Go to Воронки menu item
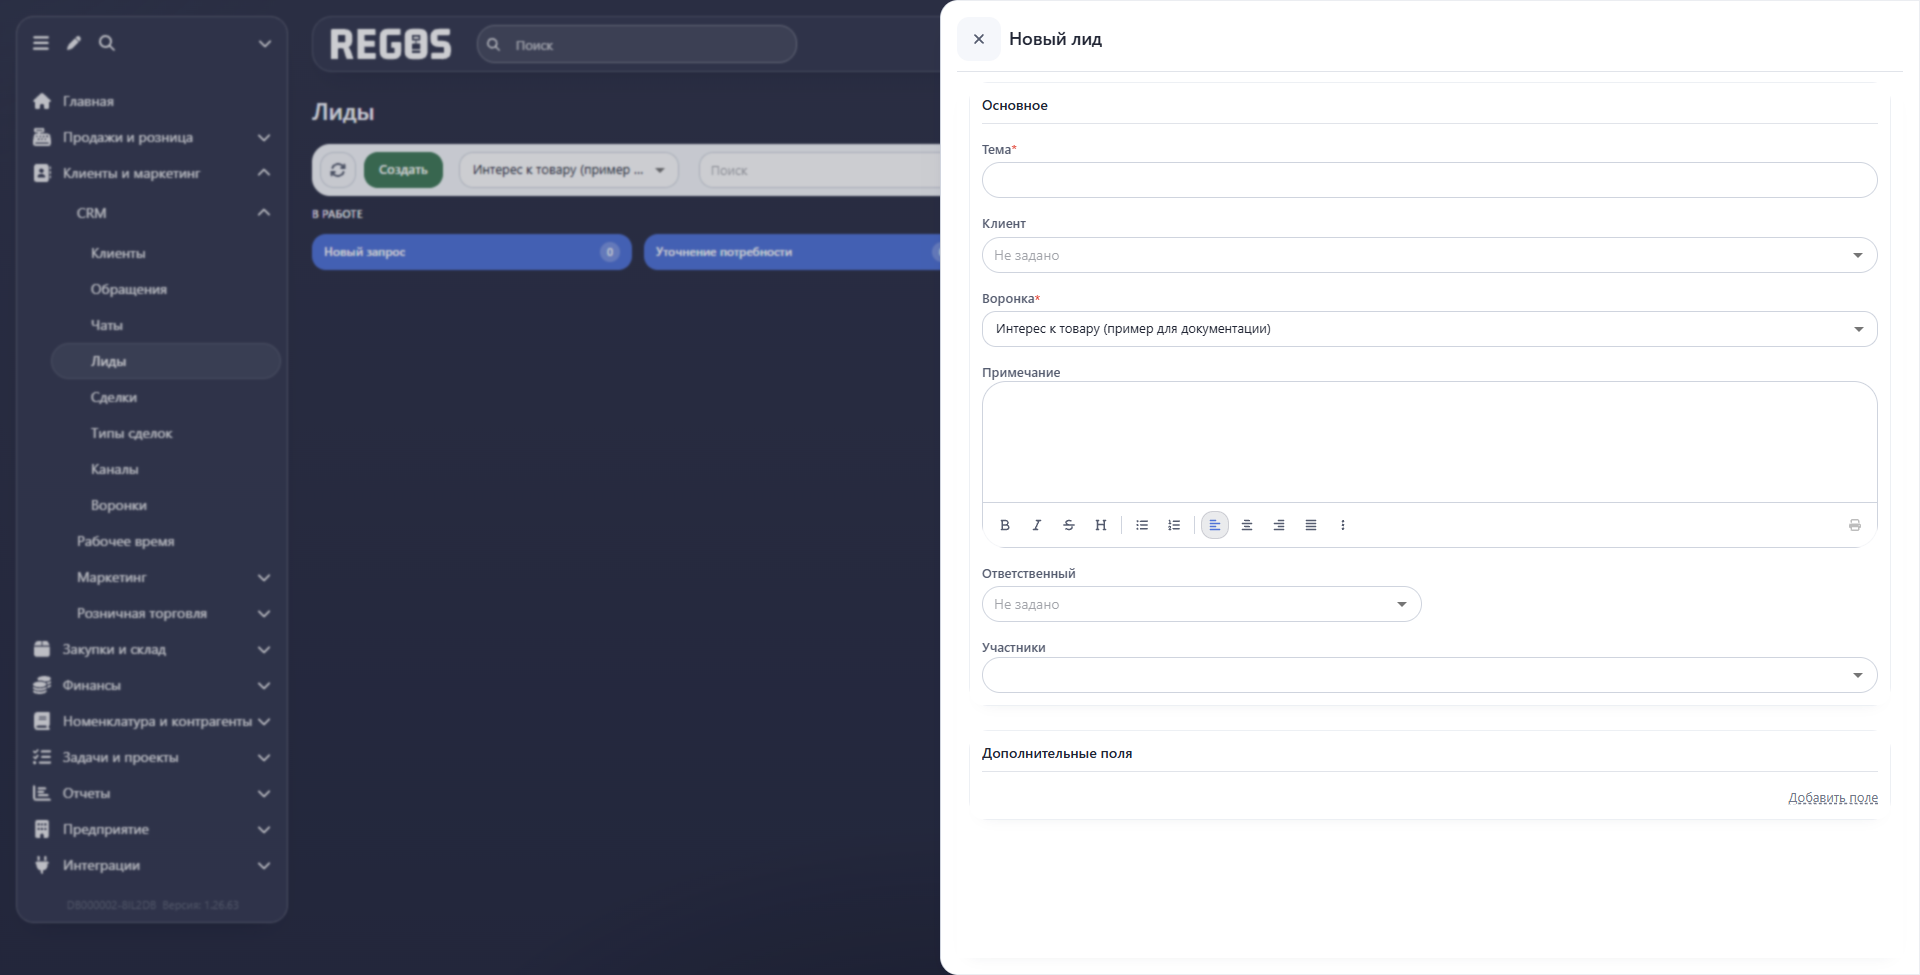Screen dimensions: 1920x975 pos(119,505)
